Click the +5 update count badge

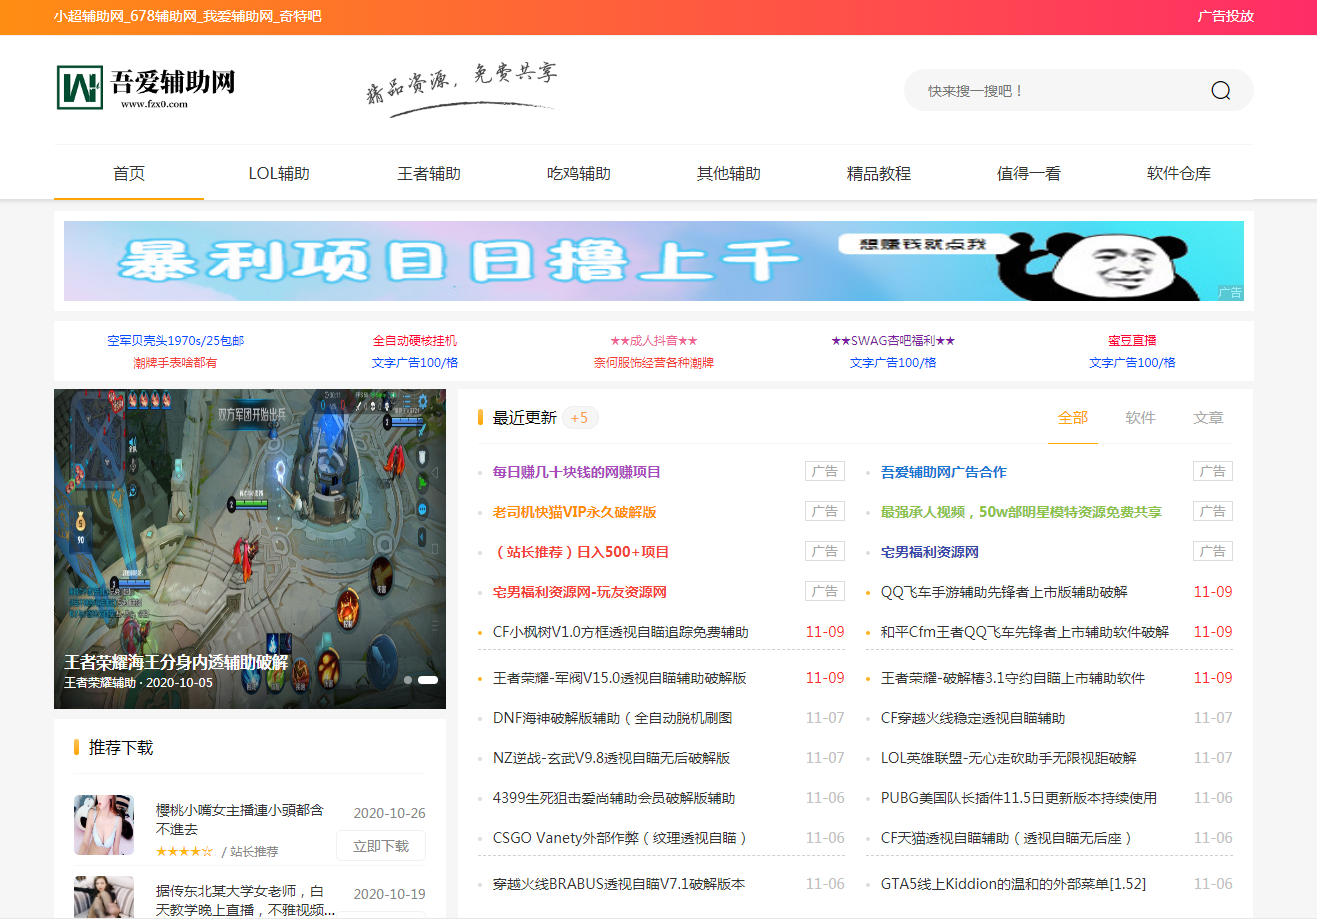[x=579, y=418]
